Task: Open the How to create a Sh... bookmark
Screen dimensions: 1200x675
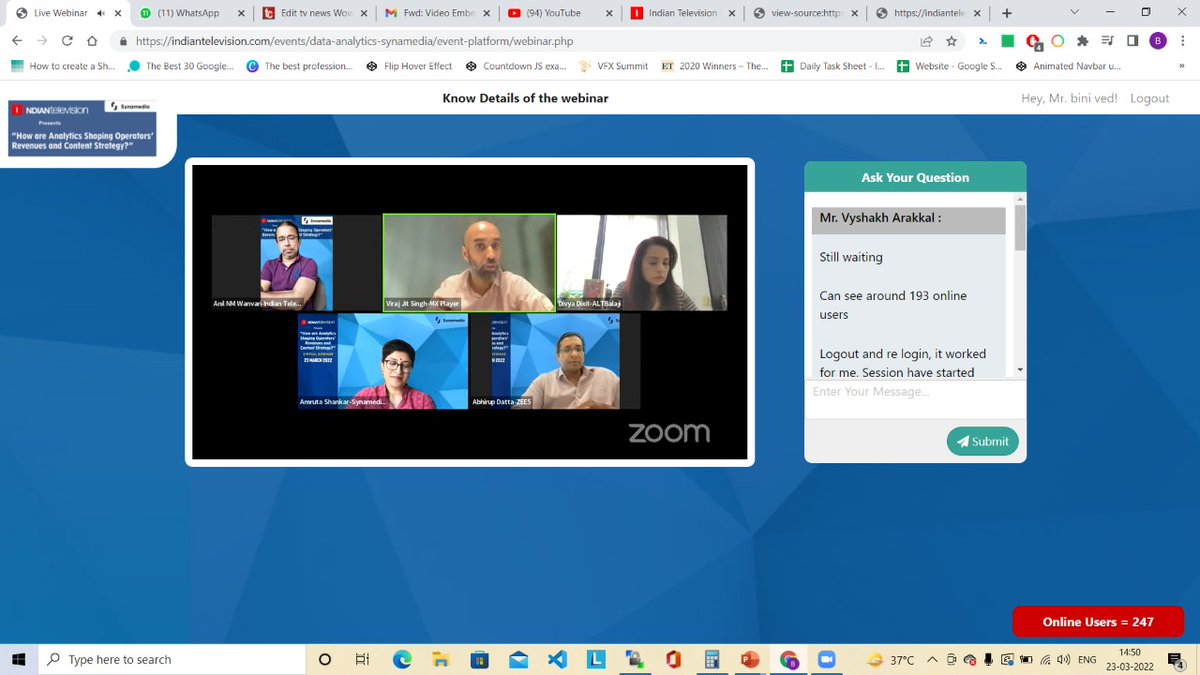Action: 63,66
